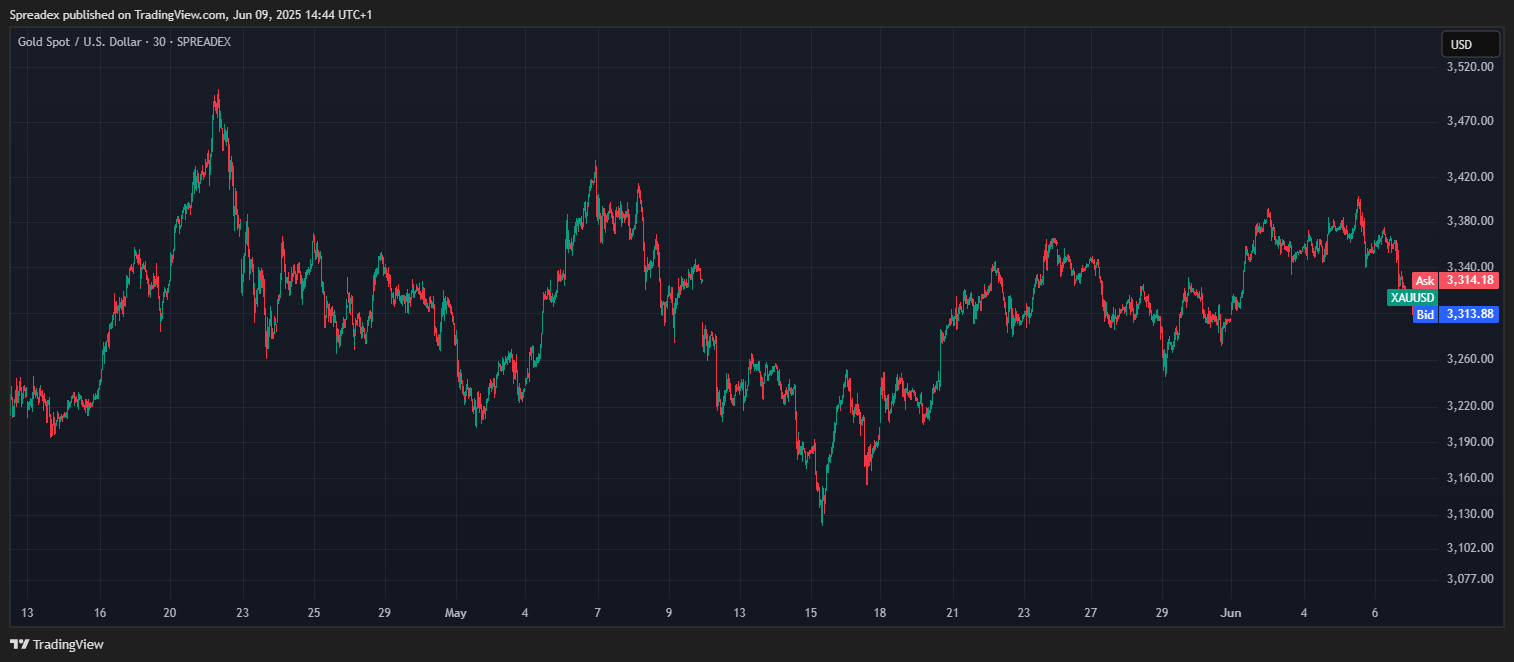Click the 3,130.00 price axis label
This screenshot has height=662, width=1514.
[1470, 514]
